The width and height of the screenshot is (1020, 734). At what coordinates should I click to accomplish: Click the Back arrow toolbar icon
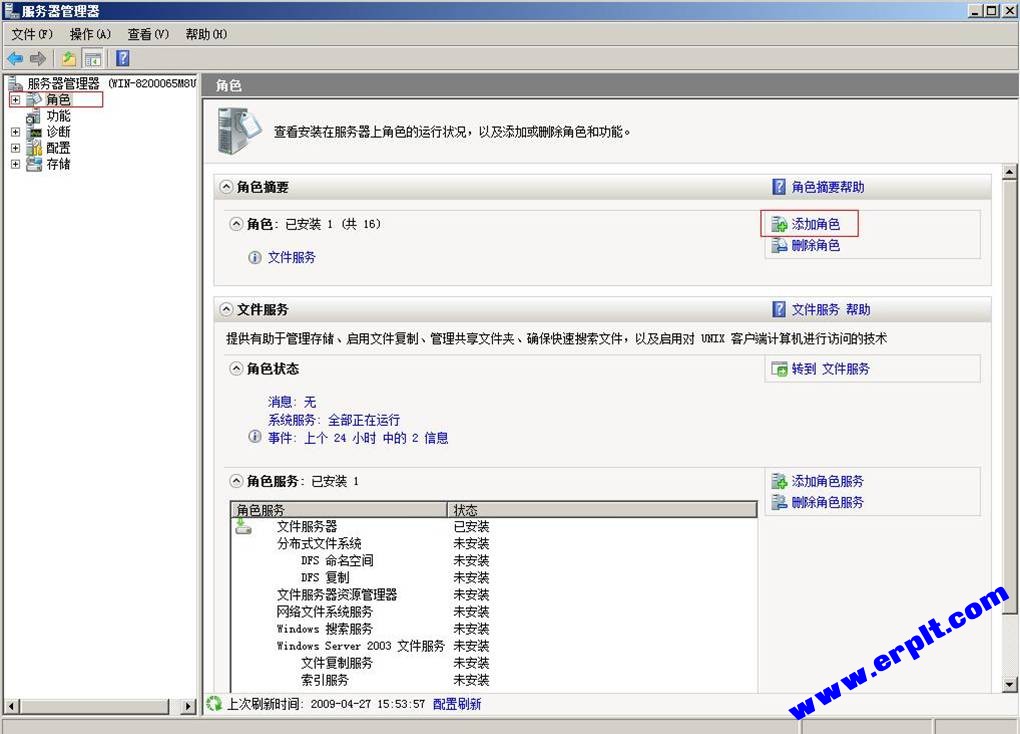coord(15,59)
